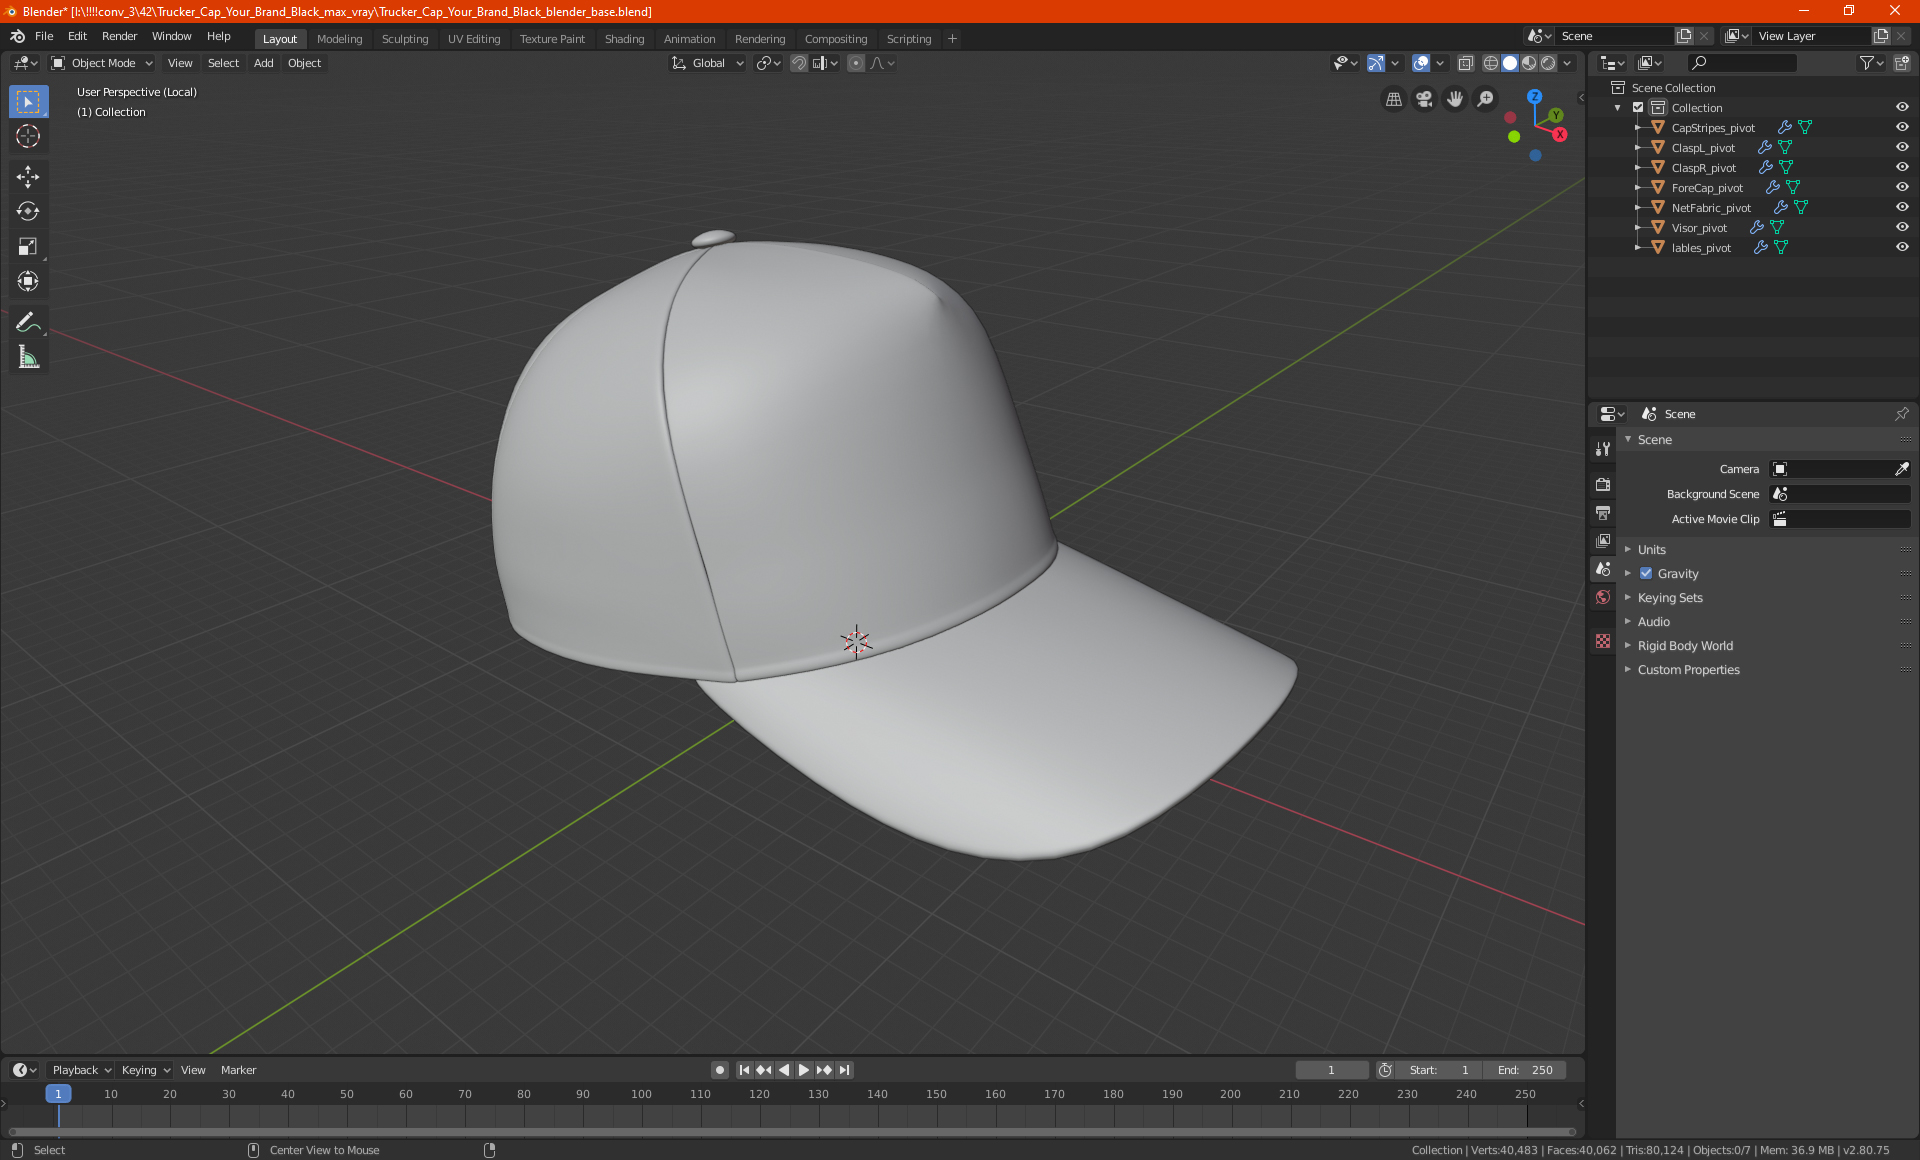Switch to solid viewport shading
This screenshot has height=1160, width=1920.
point(1510,63)
